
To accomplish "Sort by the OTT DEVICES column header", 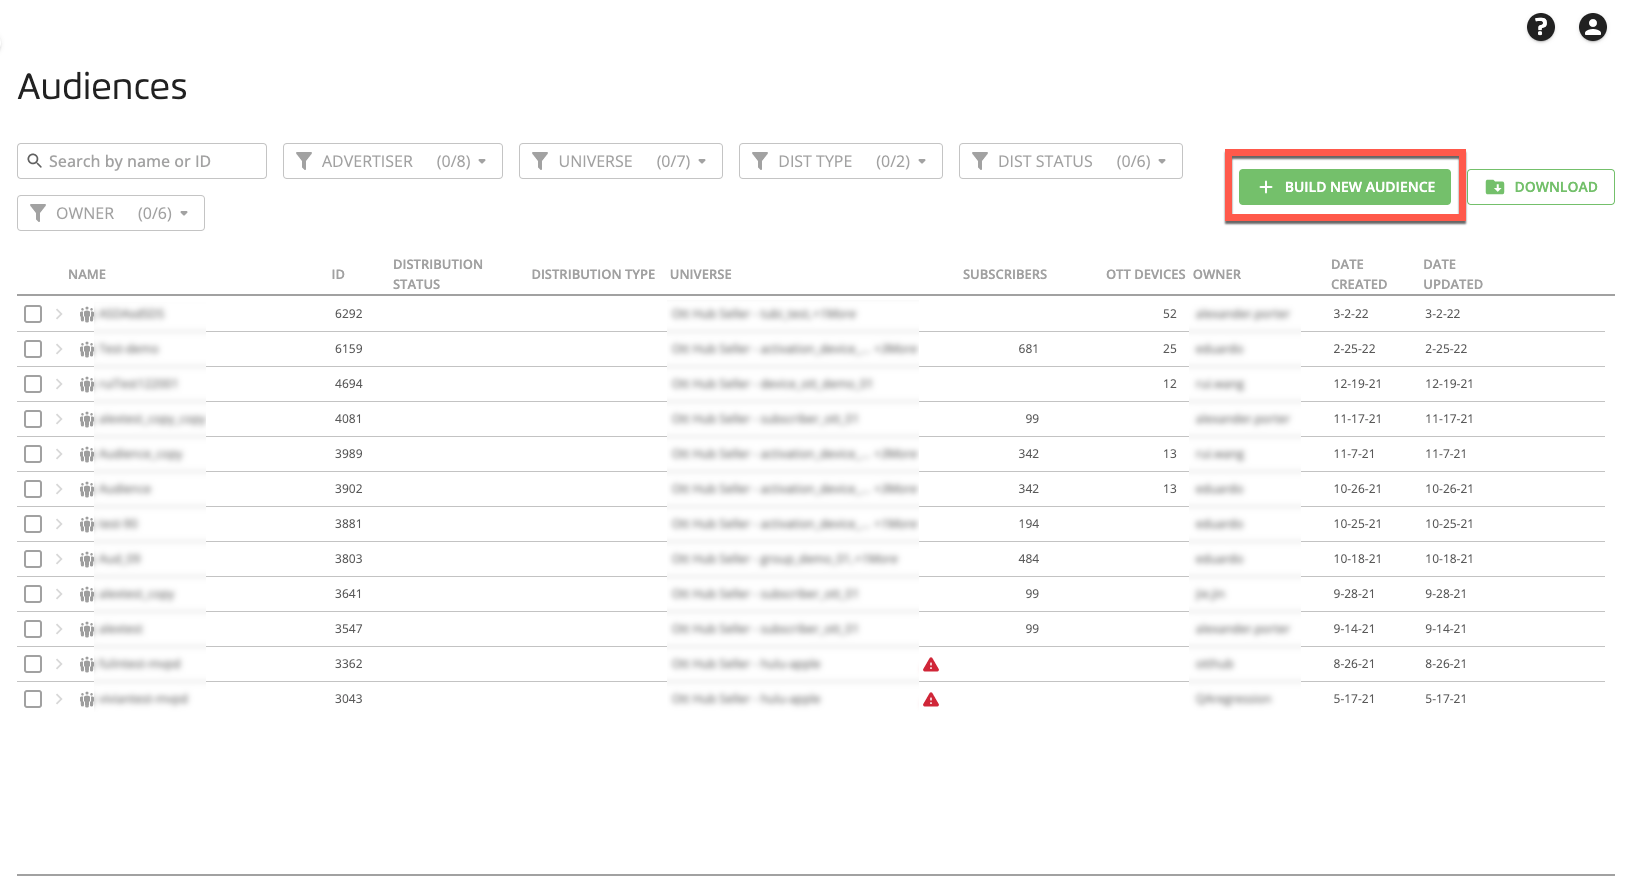I will 1145,274.
